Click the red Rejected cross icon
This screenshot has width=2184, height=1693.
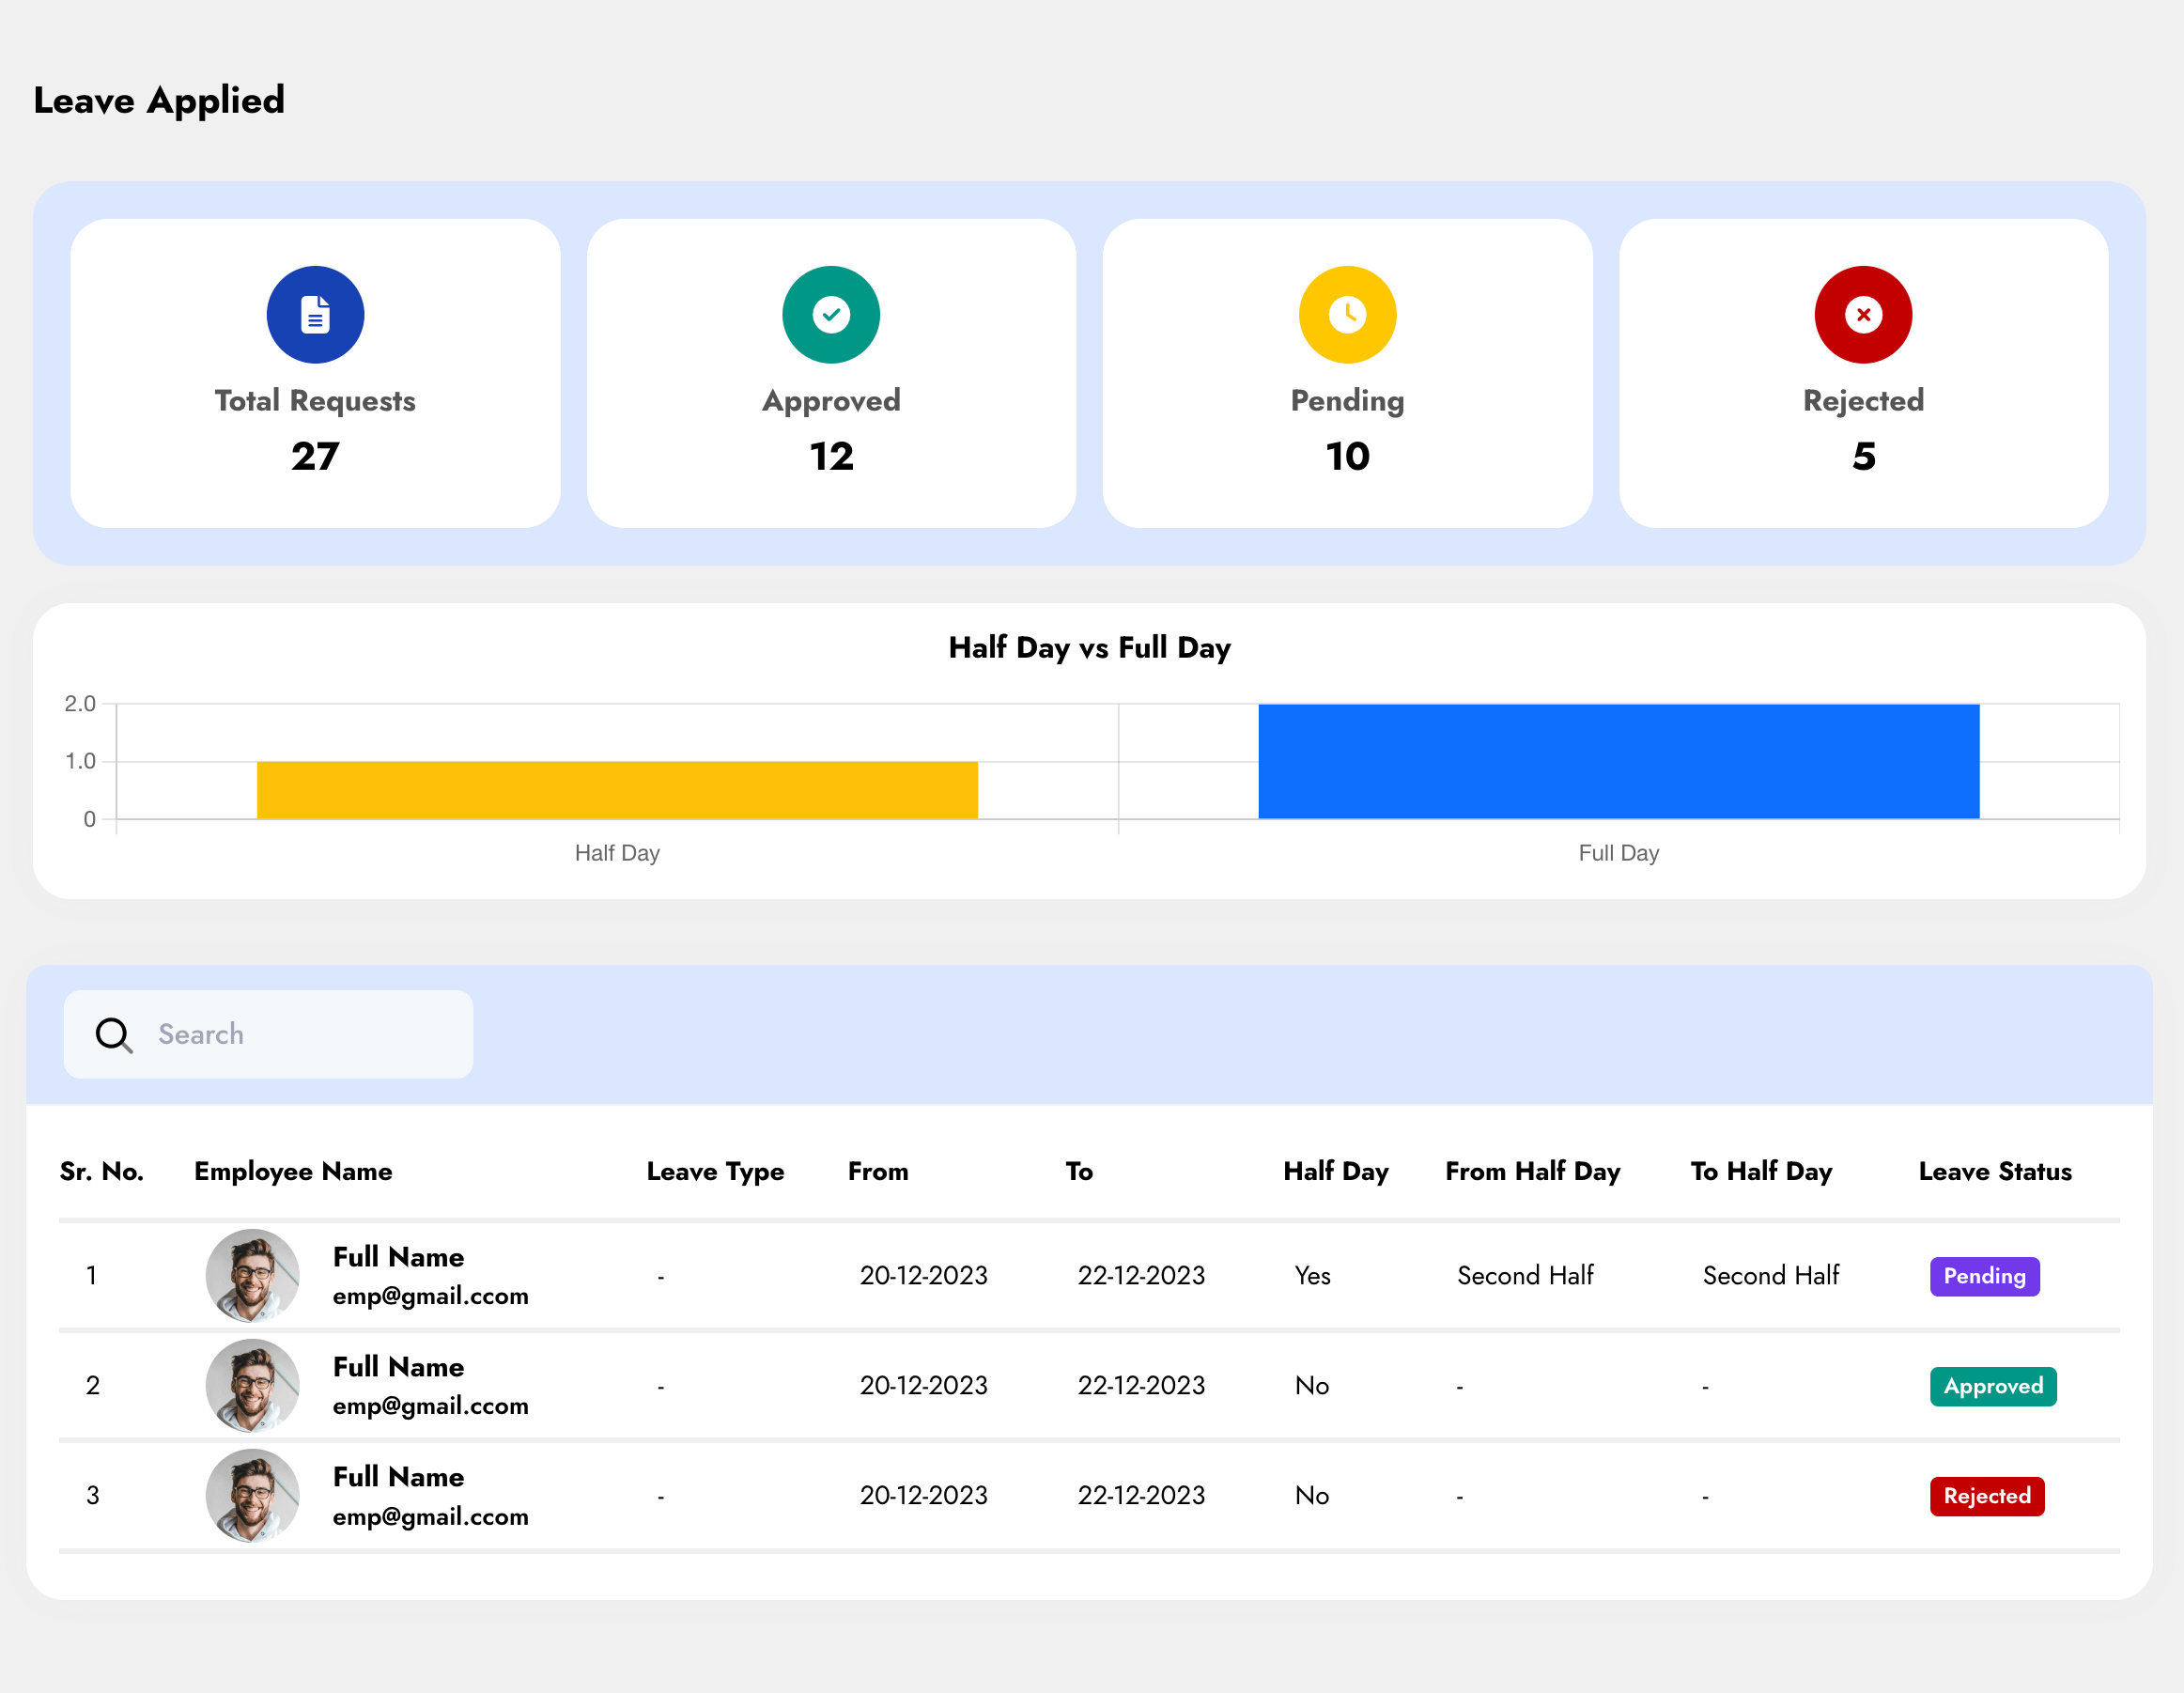click(1862, 314)
